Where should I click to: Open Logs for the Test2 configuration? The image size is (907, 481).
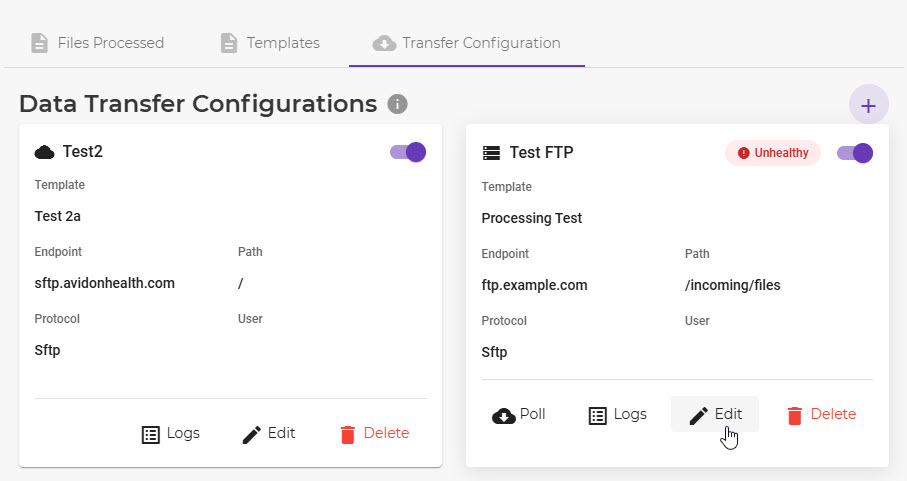[x=171, y=434]
